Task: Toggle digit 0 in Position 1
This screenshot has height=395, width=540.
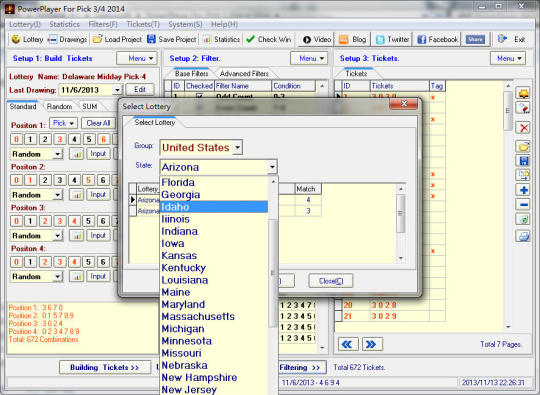Action: coord(16,139)
